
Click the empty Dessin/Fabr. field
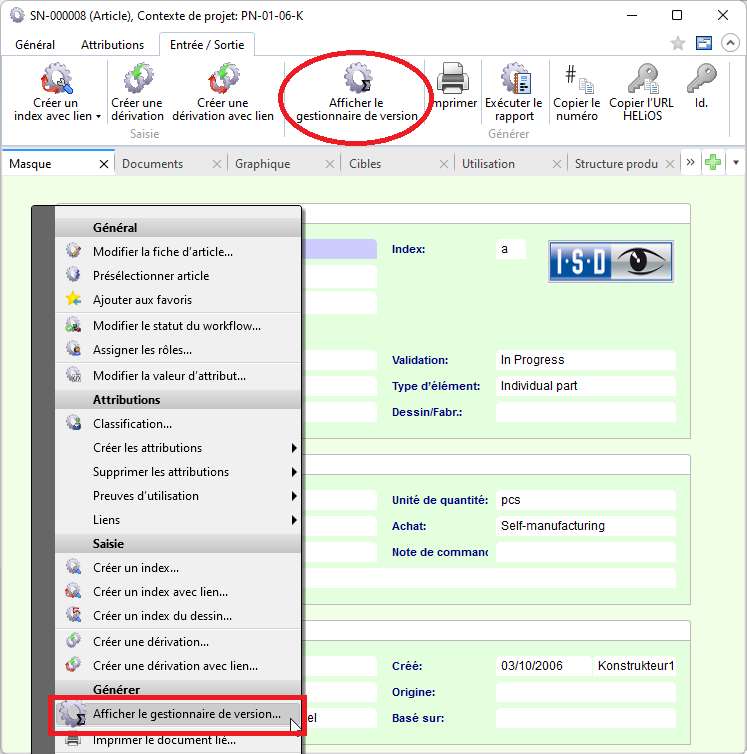coord(585,412)
